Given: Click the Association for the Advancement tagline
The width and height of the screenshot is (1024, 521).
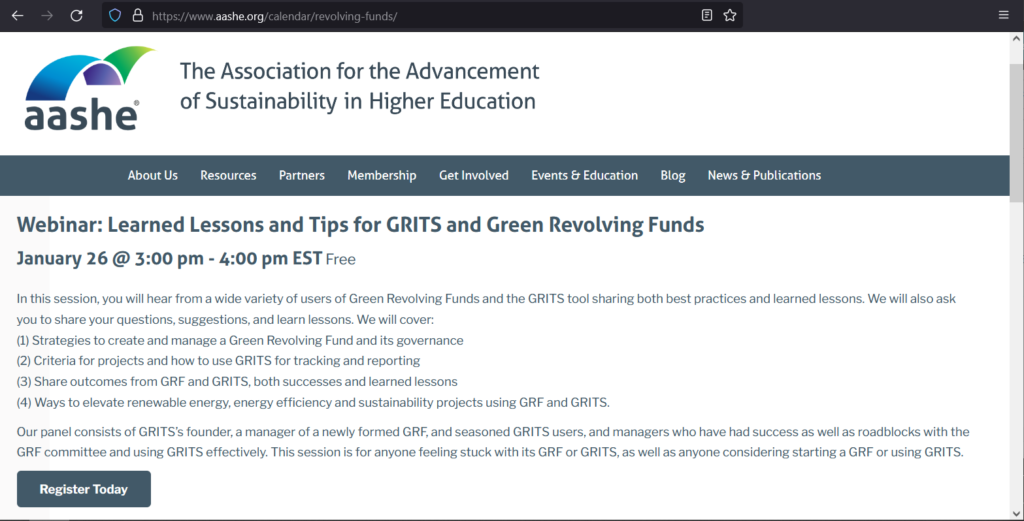Looking at the screenshot, I should pos(359,86).
